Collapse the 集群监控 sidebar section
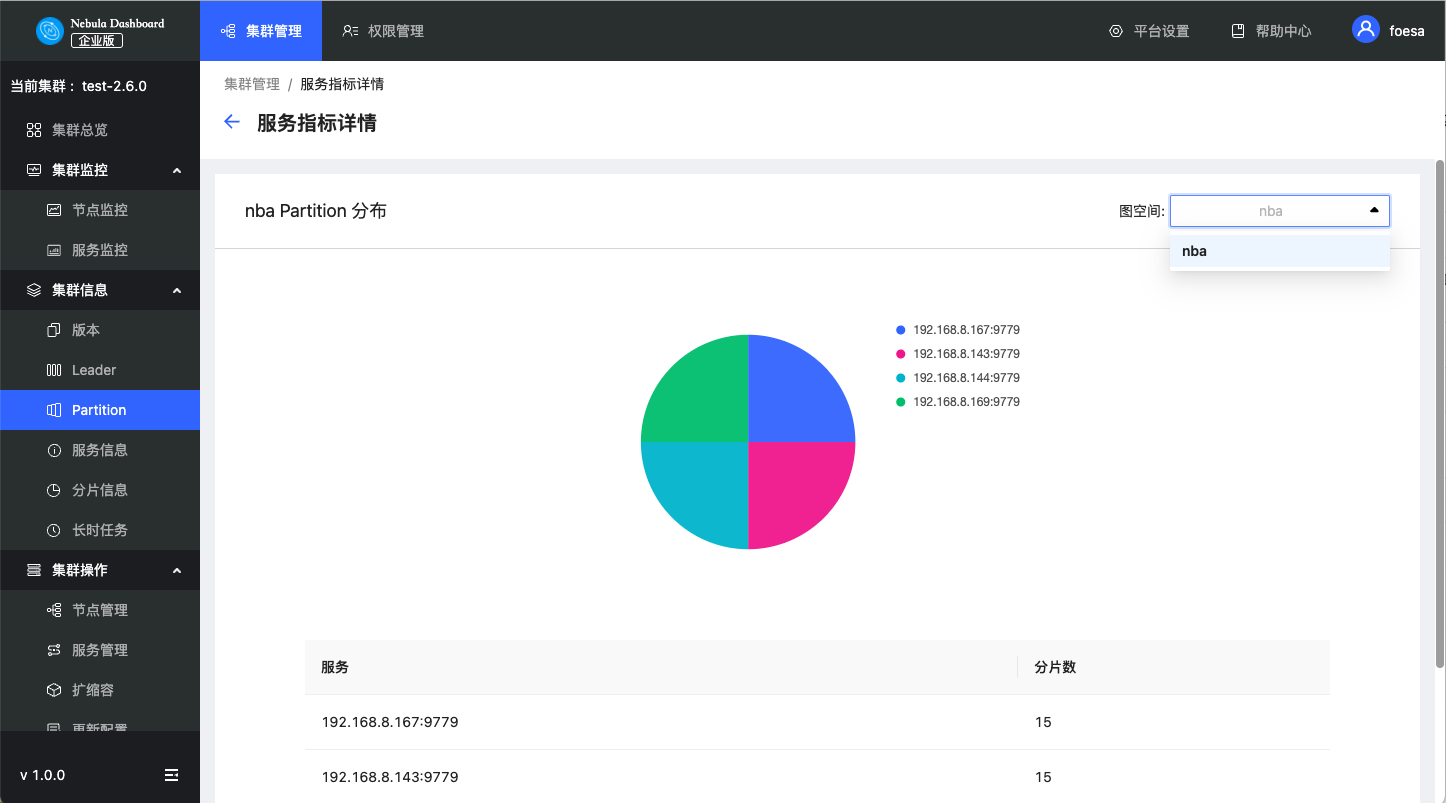1446x803 pixels. point(177,170)
